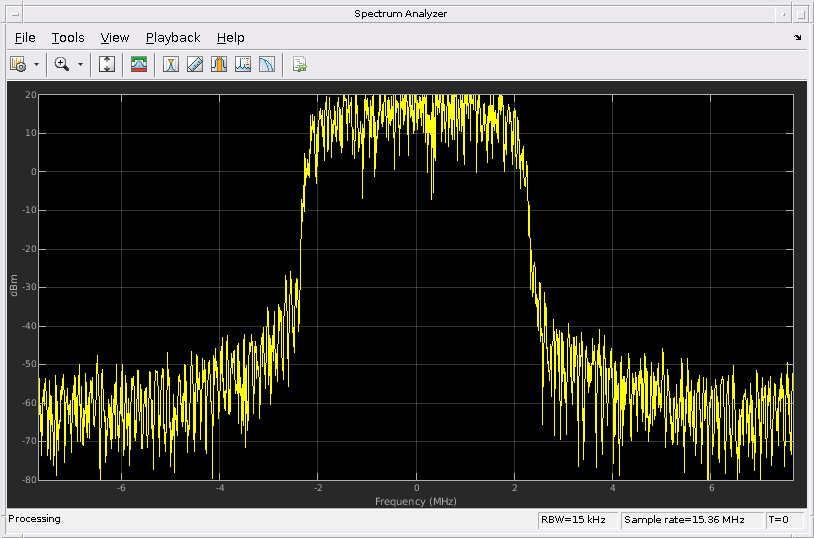Open the Tools menu

point(68,38)
